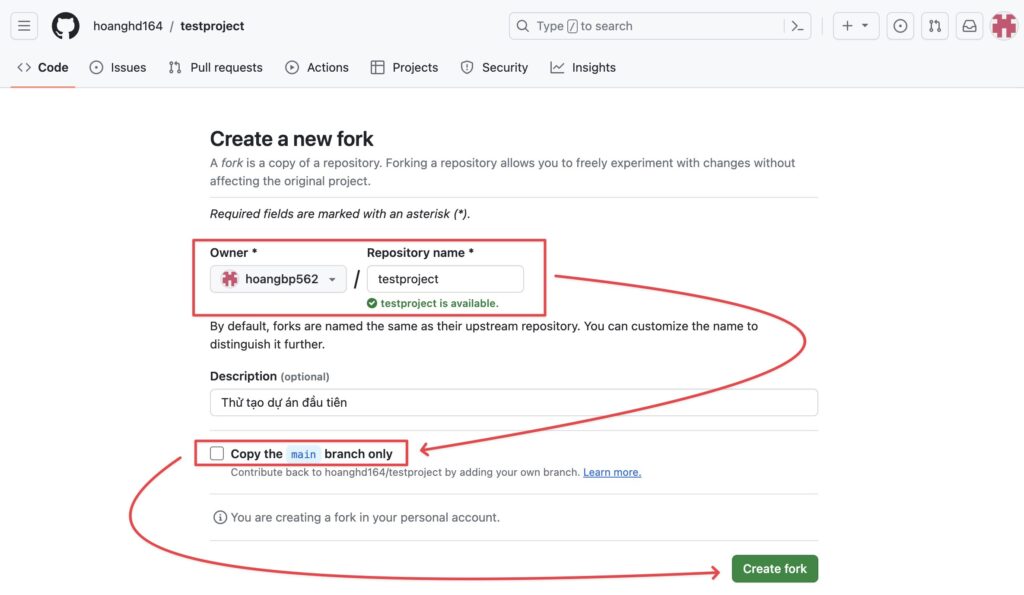Open the hamburger navigation menu
The width and height of the screenshot is (1024, 595).
pyautogui.click(x=24, y=26)
